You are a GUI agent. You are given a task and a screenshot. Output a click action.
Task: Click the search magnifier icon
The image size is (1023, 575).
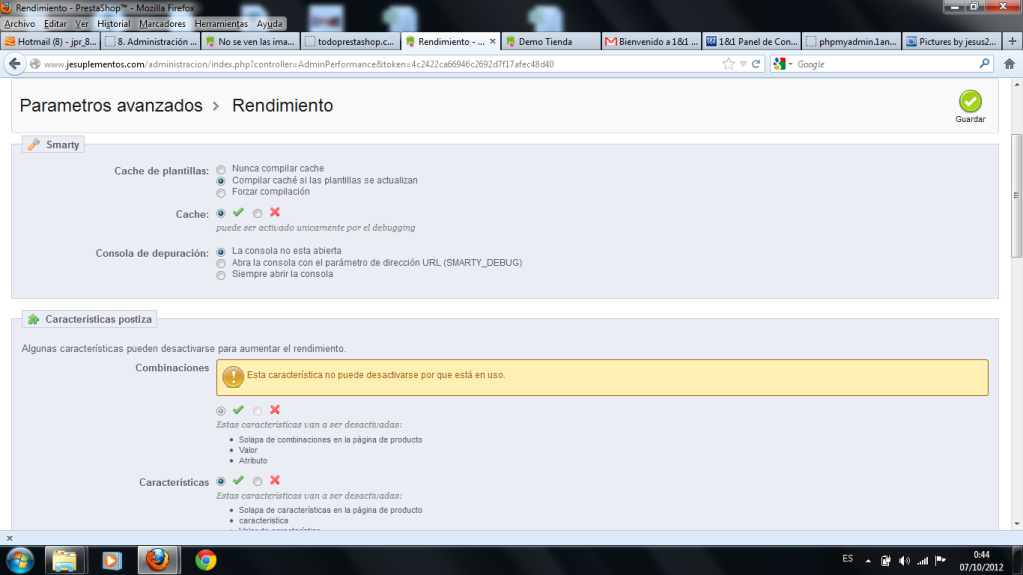983,64
